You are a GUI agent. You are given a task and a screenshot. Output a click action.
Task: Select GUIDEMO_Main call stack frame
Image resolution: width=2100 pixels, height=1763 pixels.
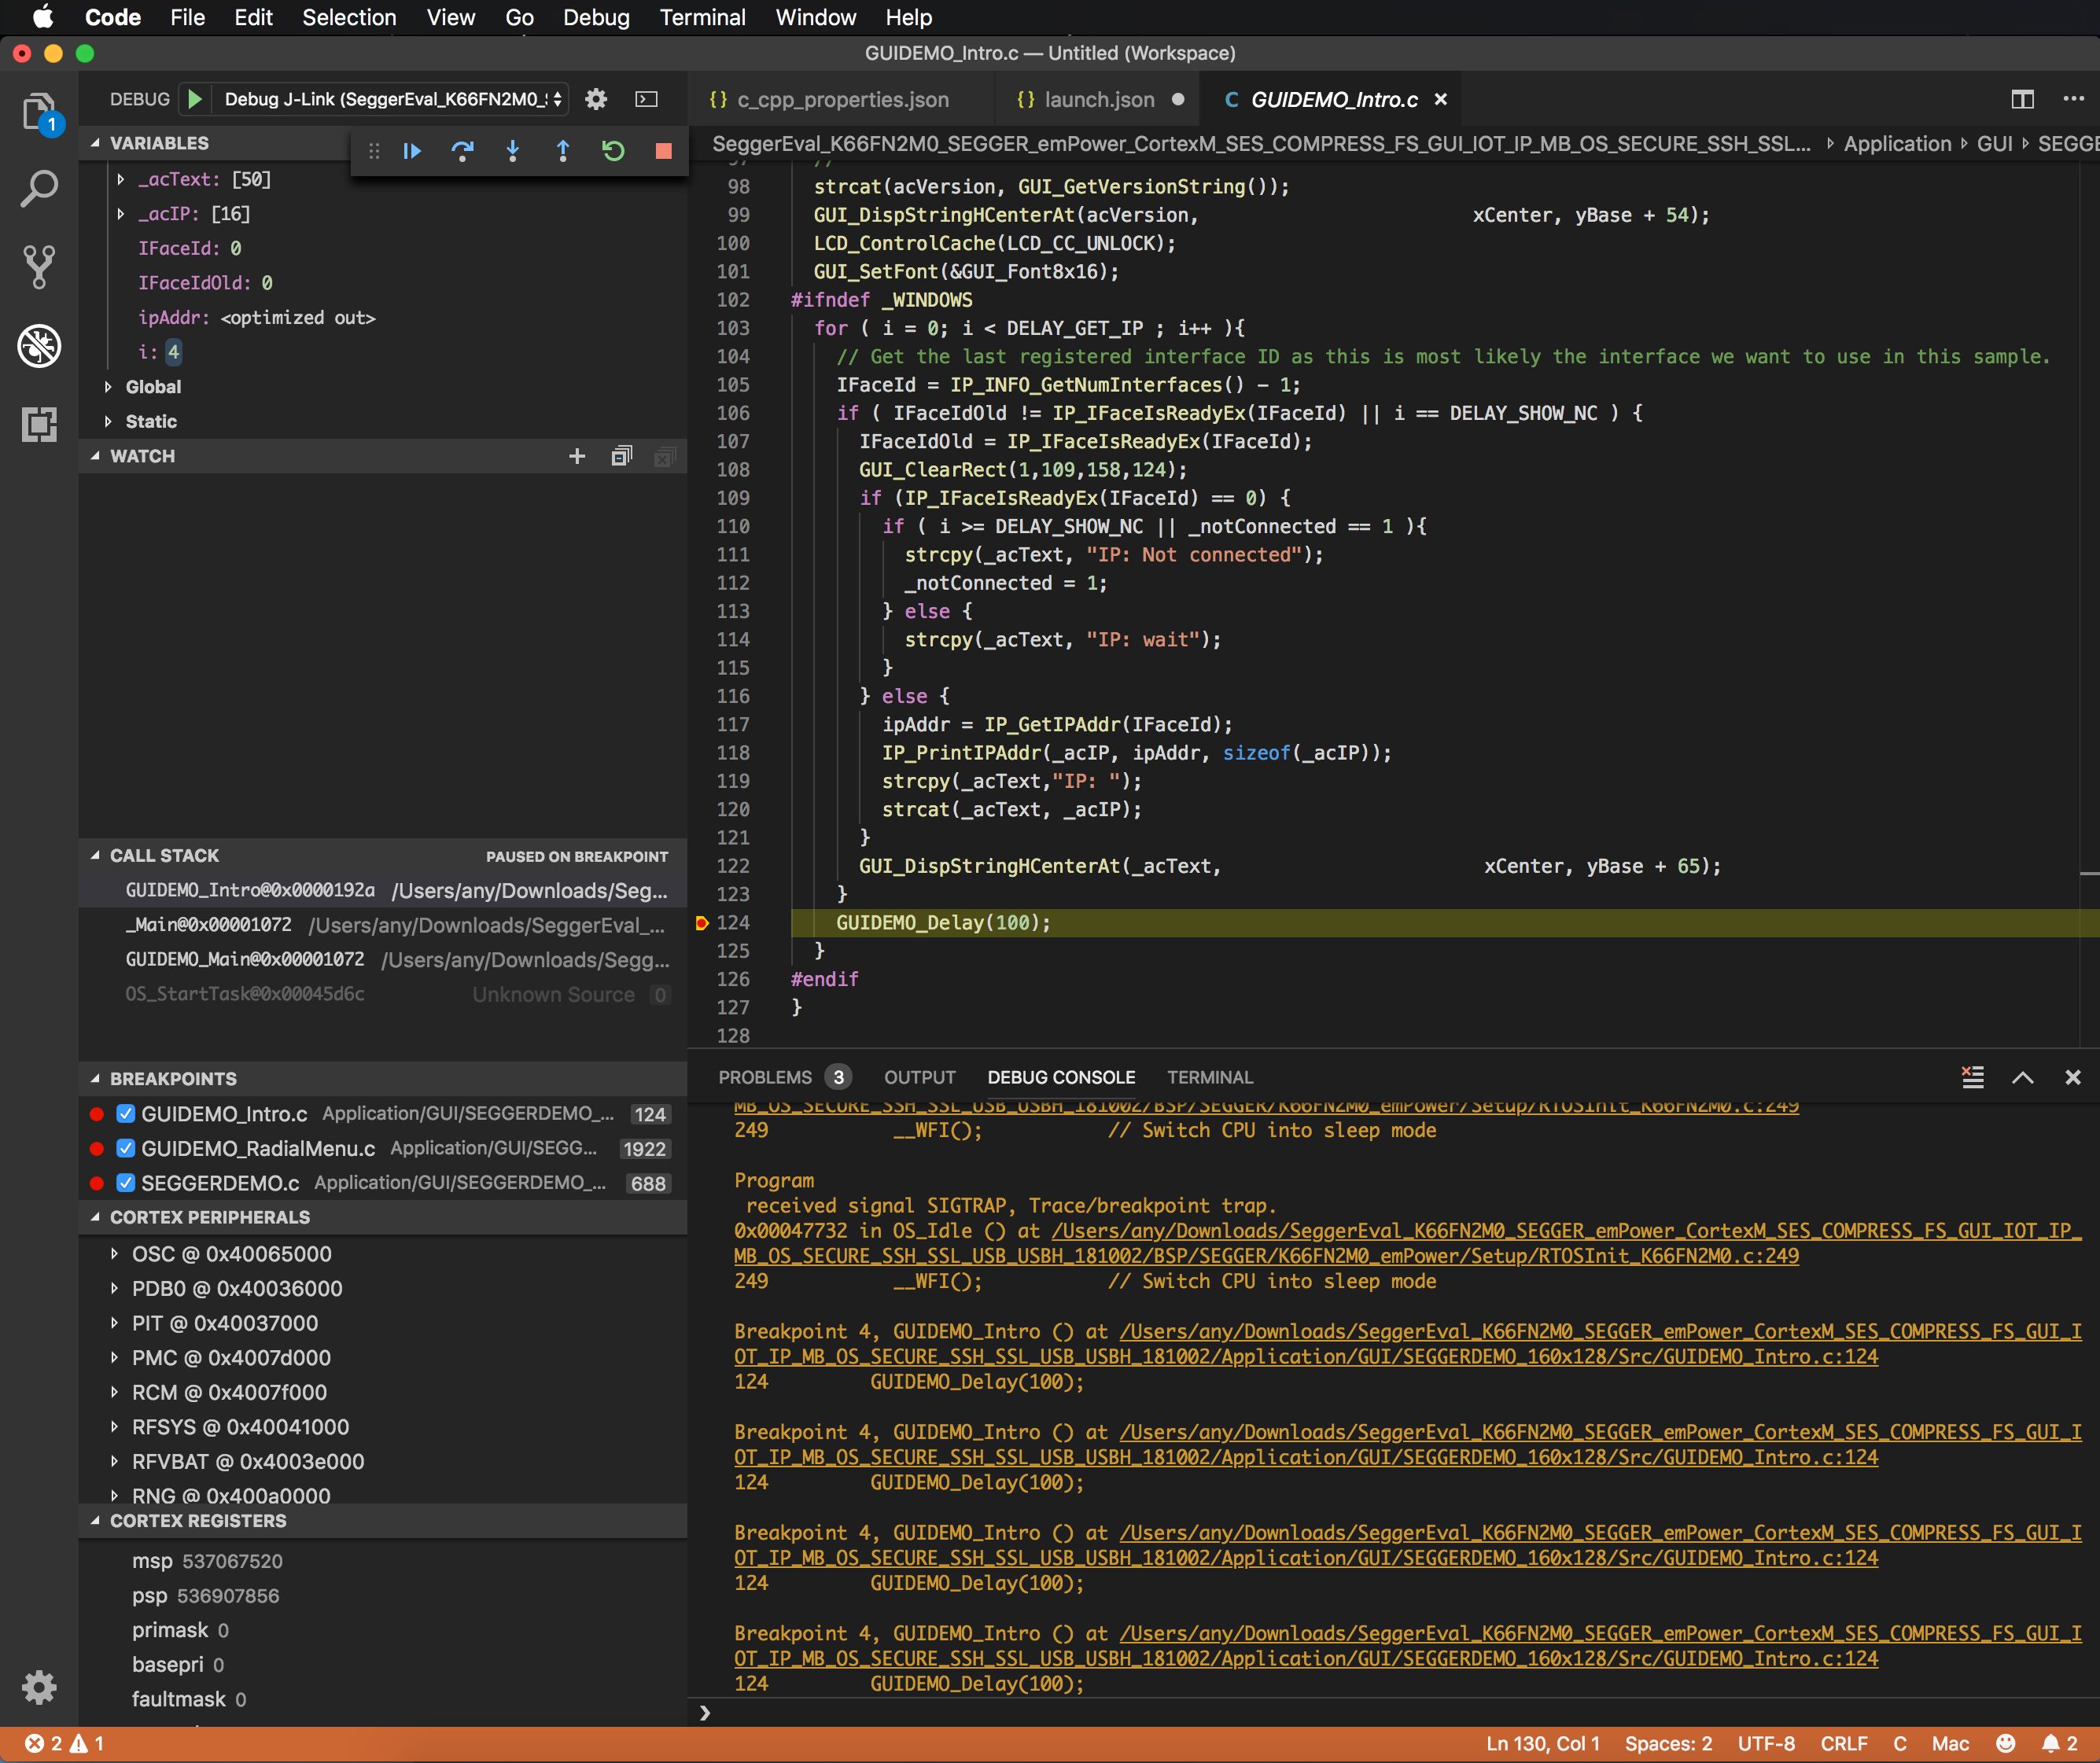click(x=383, y=960)
